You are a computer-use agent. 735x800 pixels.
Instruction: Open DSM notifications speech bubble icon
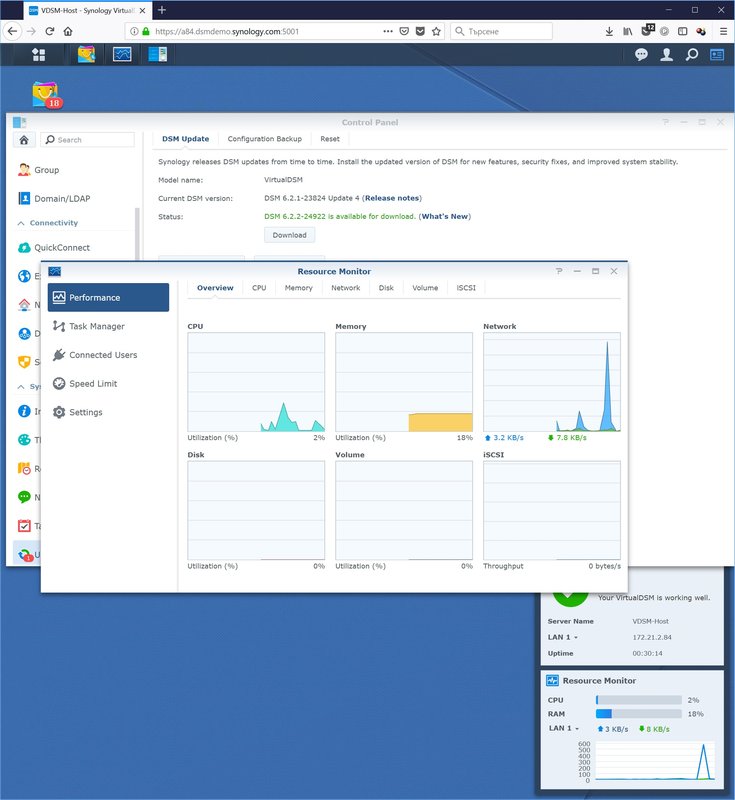641,54
